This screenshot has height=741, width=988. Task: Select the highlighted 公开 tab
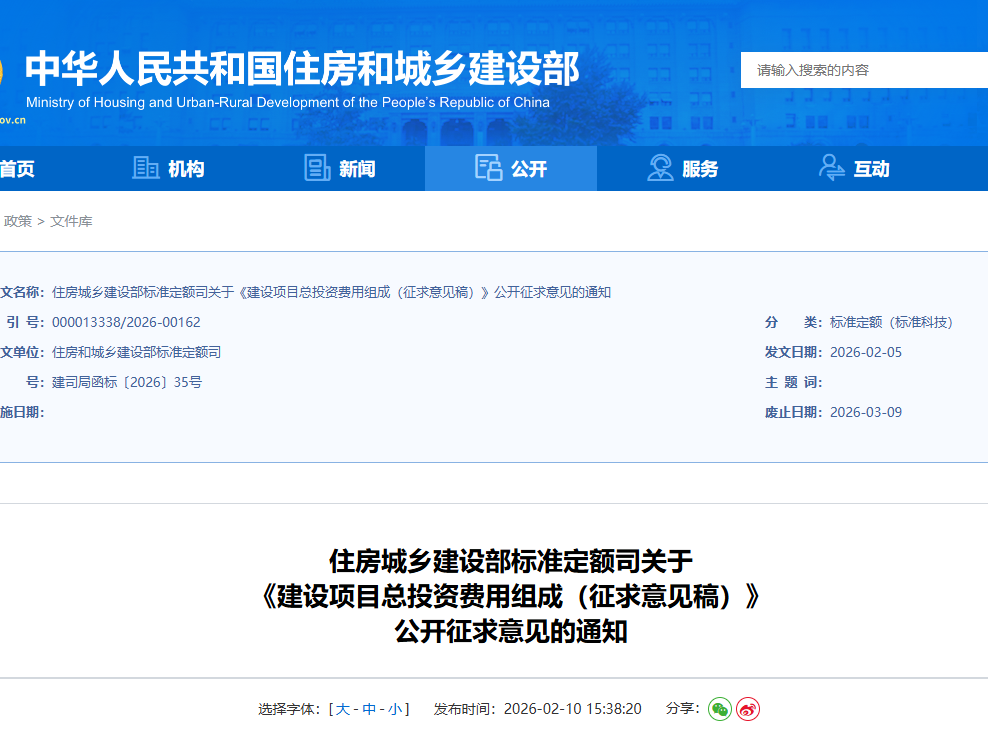[511, 168]
